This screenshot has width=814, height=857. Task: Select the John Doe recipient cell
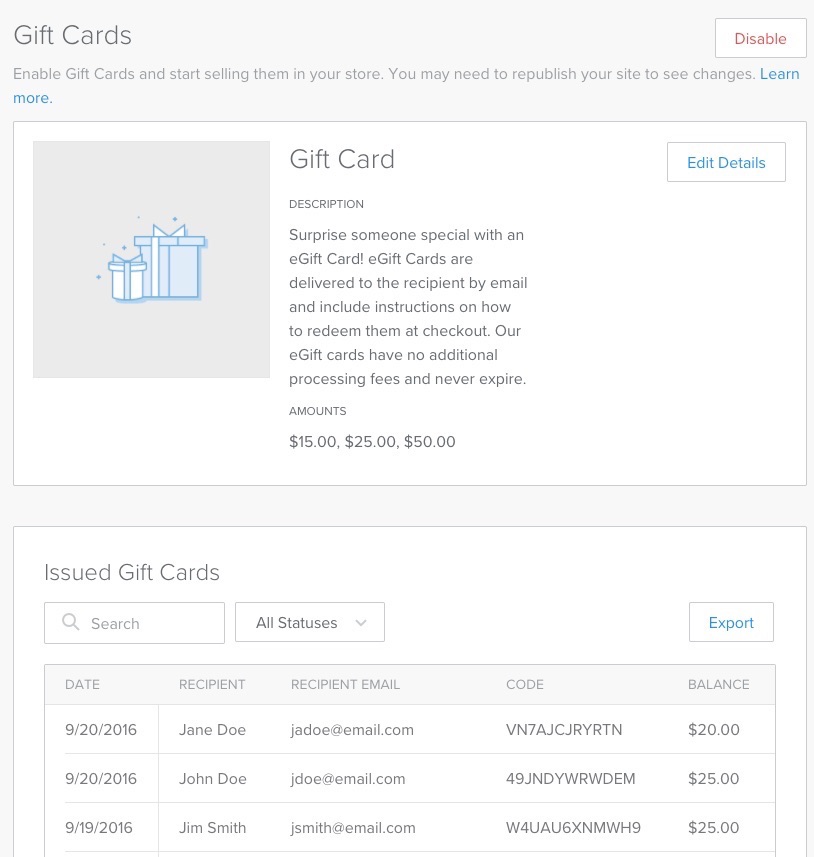213,778
